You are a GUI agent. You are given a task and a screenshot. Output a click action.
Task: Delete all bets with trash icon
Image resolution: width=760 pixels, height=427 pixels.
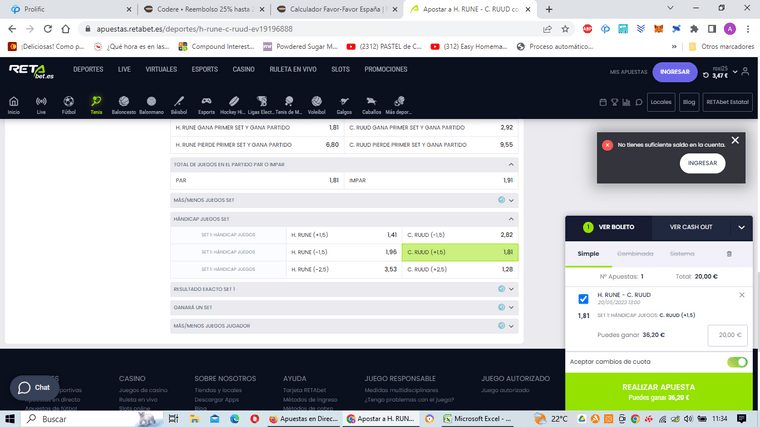729,254
